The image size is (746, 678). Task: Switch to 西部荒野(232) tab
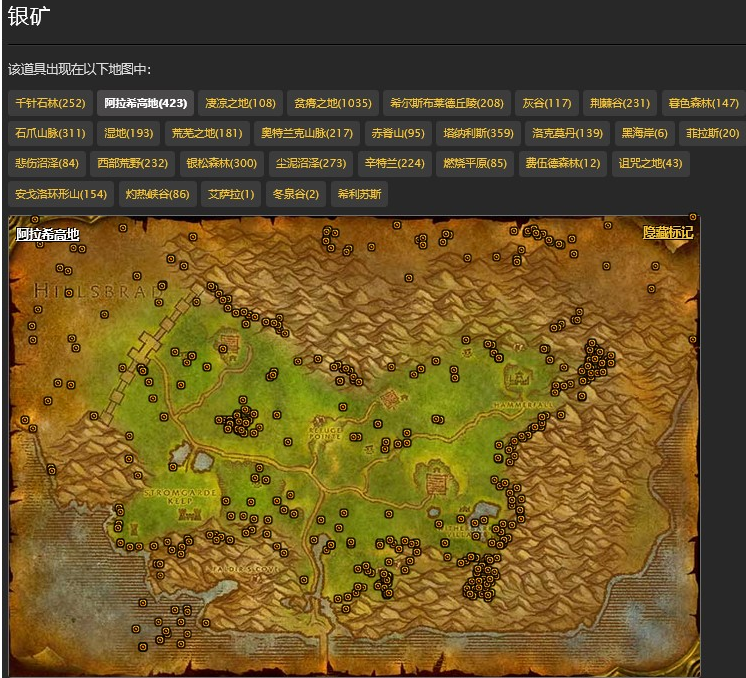[x=133, y=164]
